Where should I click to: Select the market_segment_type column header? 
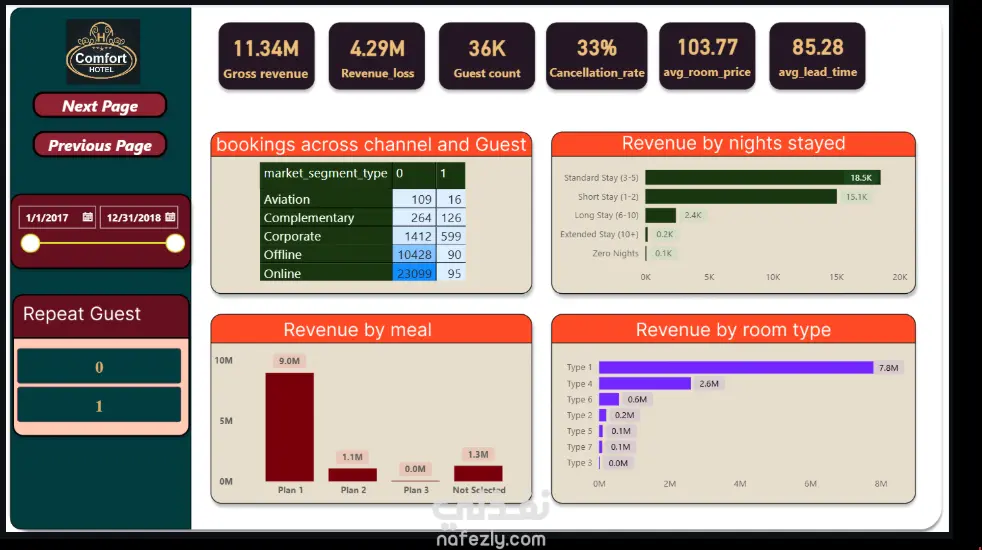(326, 174)
